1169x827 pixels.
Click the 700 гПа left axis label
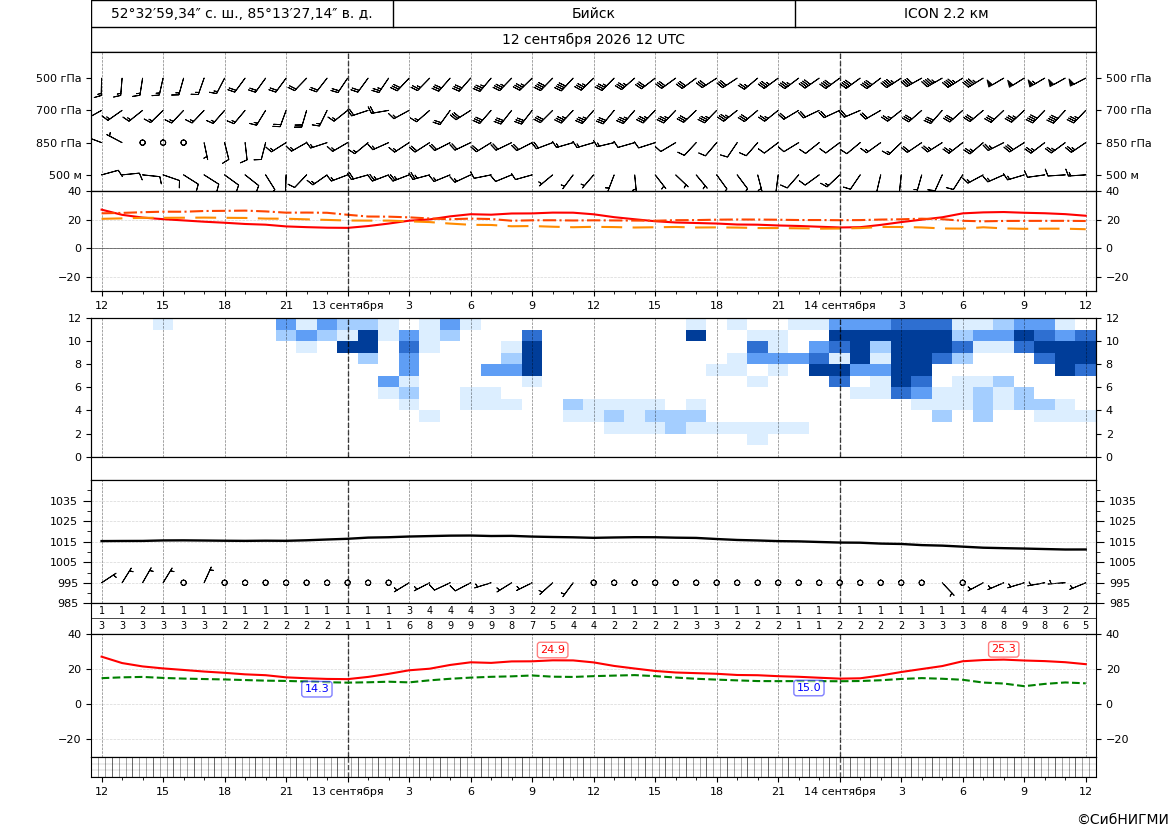(x=59, y=110)
